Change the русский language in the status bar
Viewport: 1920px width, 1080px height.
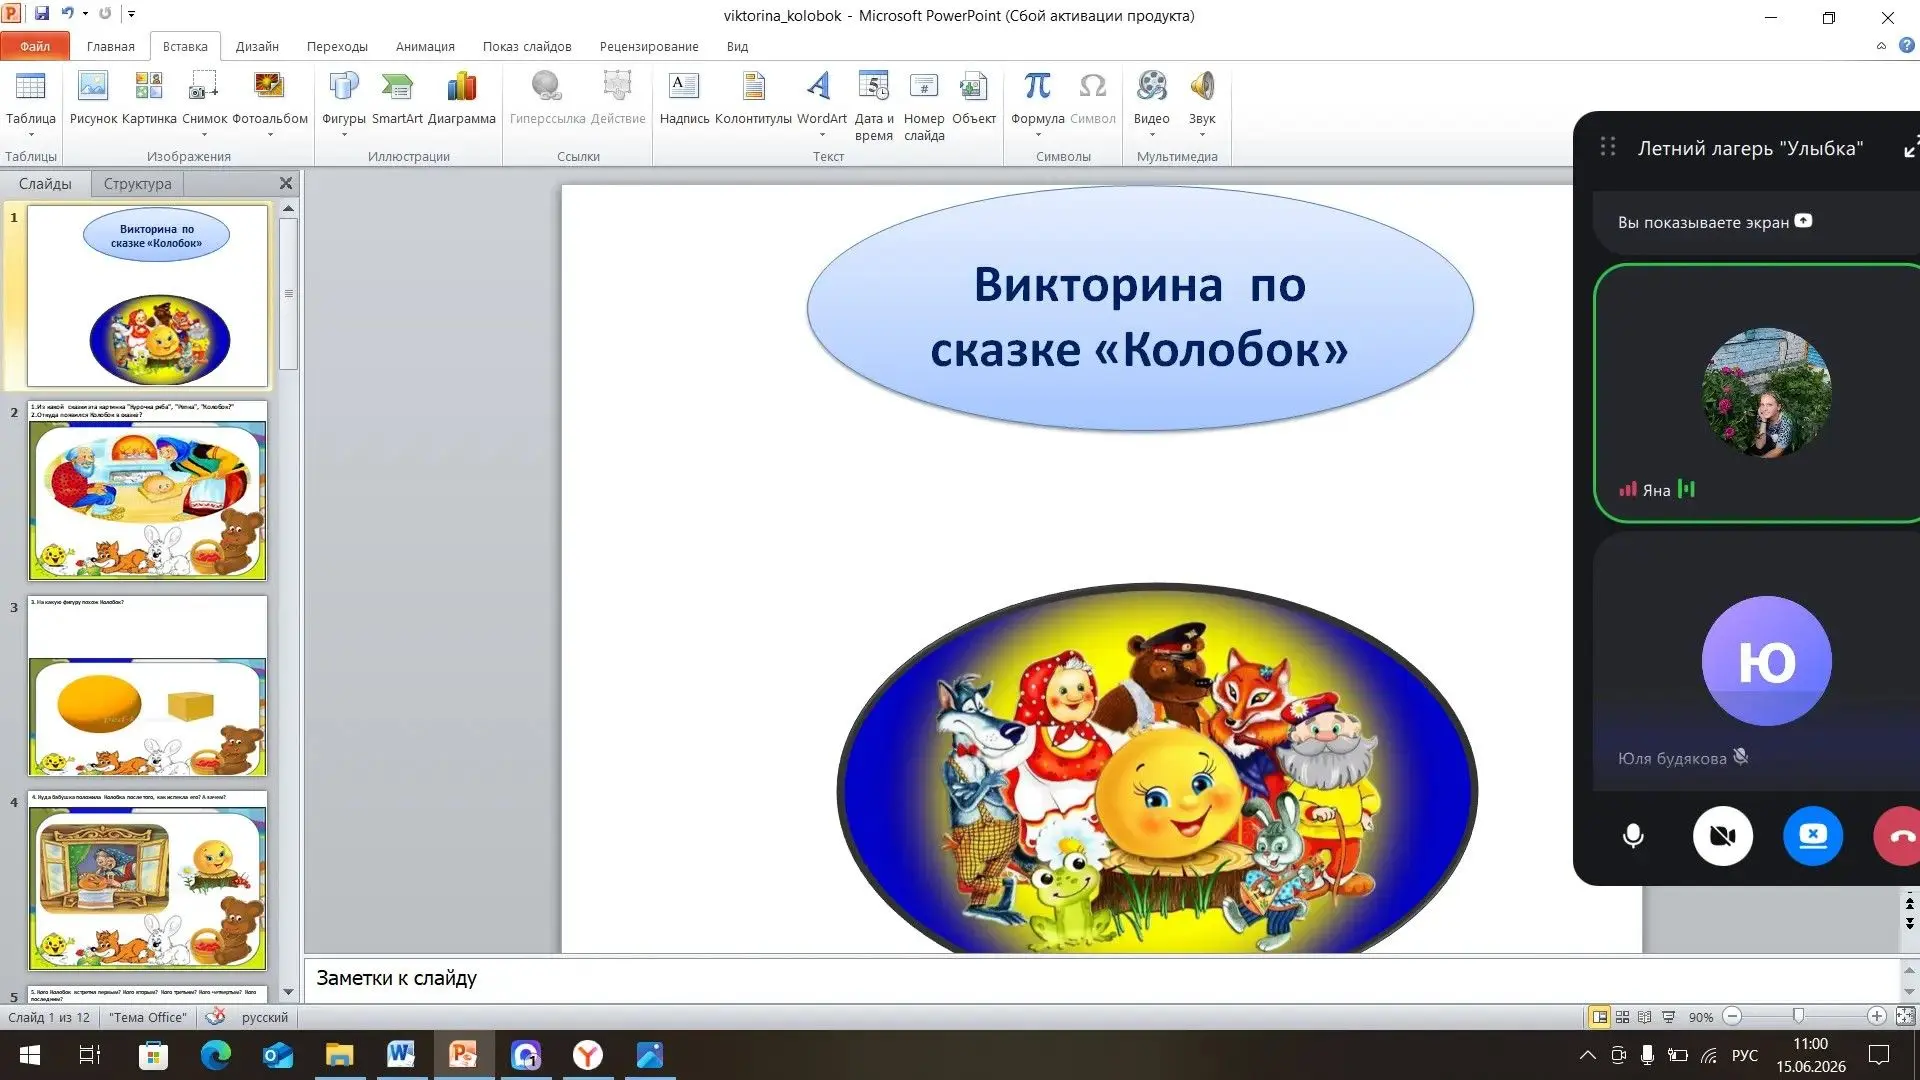click(x=264, y=1017)
